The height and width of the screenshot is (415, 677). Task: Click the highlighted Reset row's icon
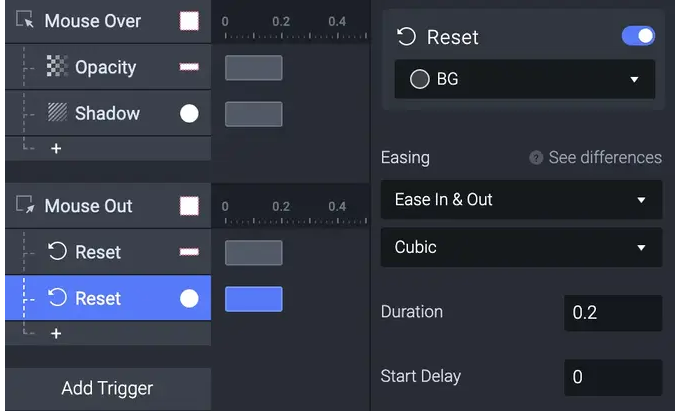coord(57,298)
